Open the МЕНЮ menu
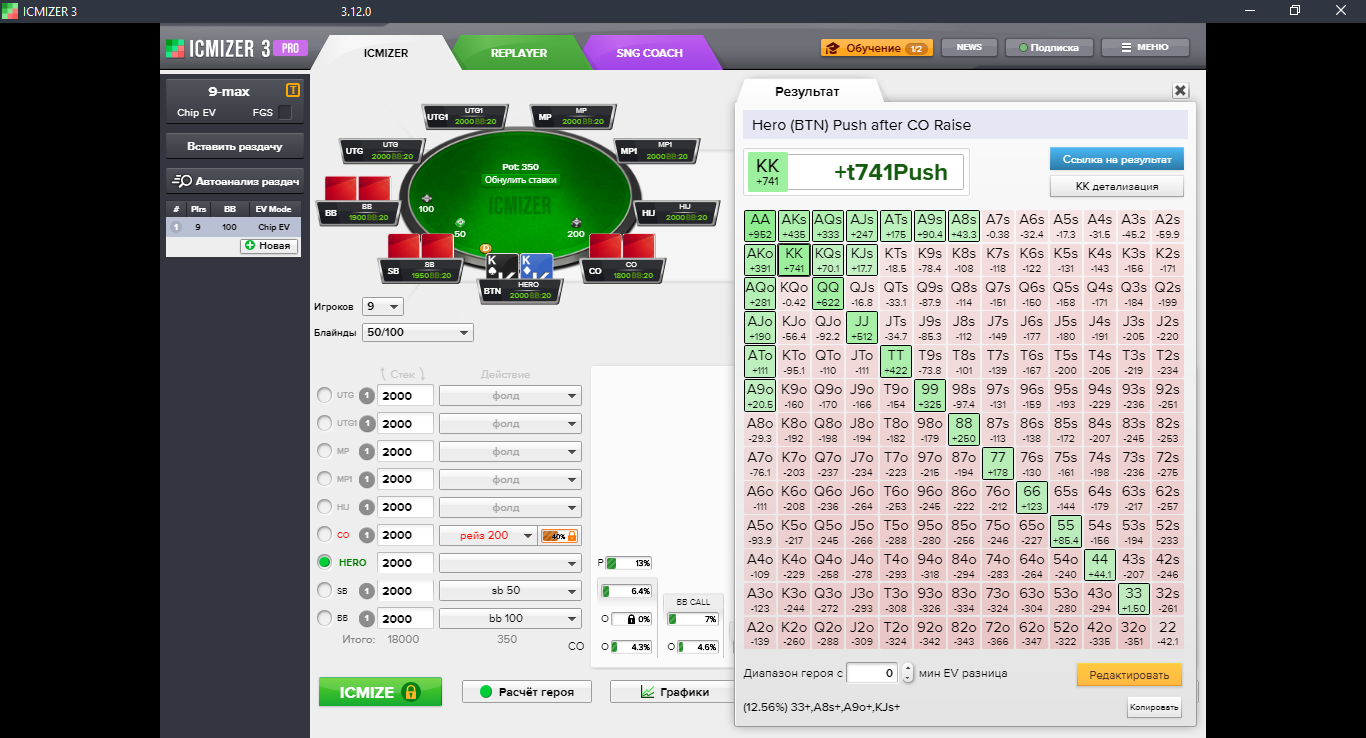 (x=1145, y=47)
